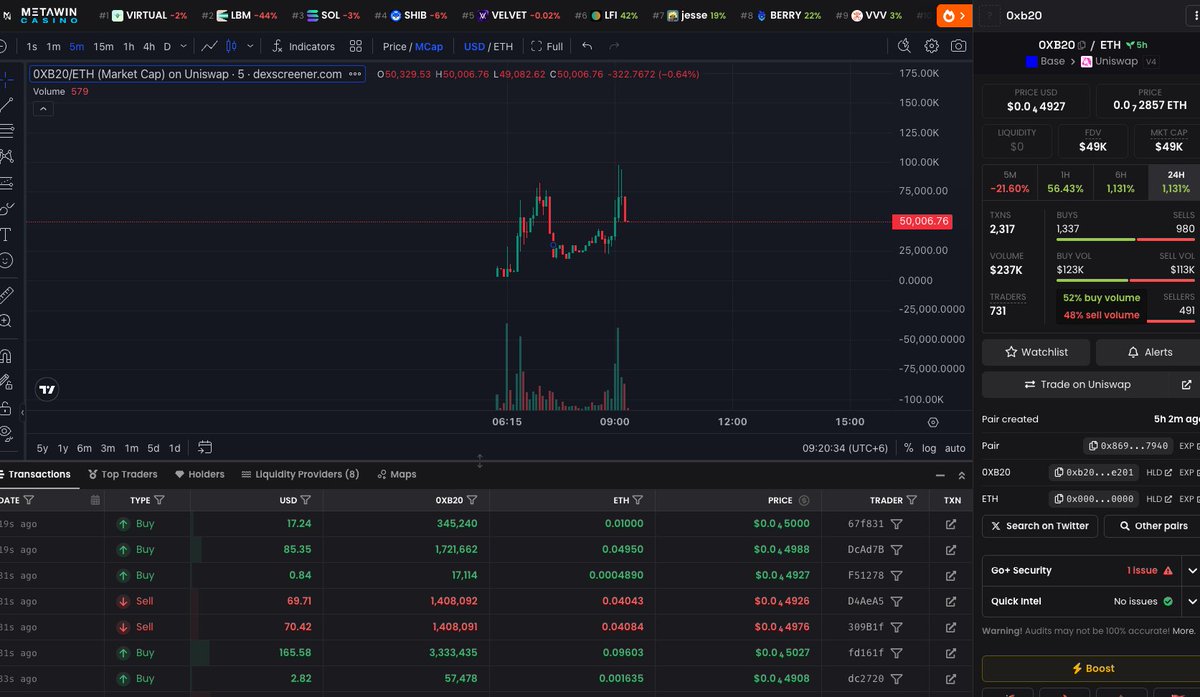Switch chart interval to 1h
The width and height of the screenshot is (1200, 697).
[128, 46]
